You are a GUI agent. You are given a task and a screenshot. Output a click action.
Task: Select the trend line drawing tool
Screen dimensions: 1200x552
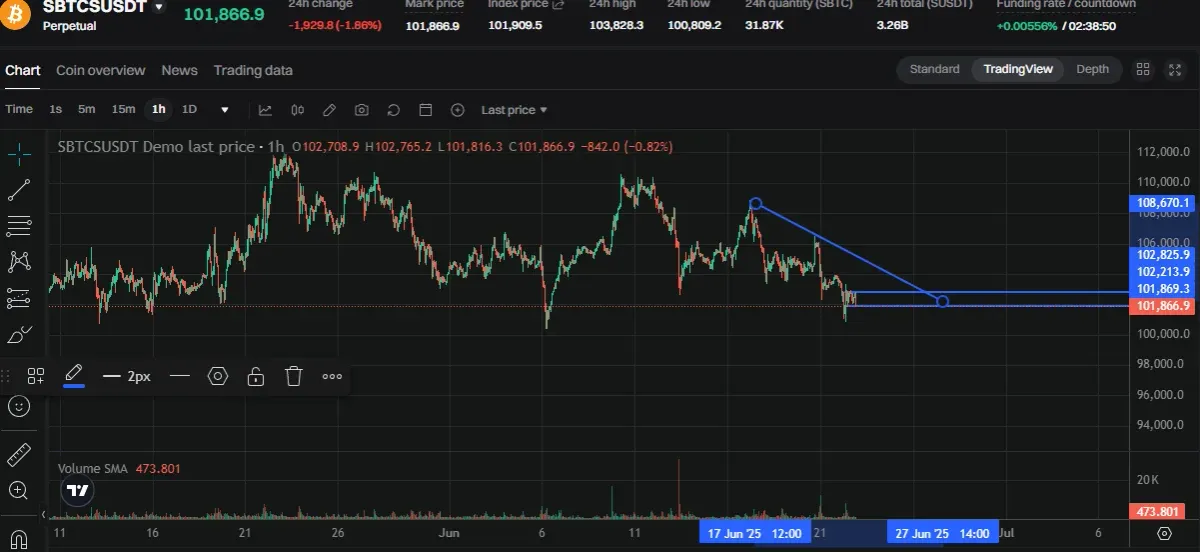[19, 189]
